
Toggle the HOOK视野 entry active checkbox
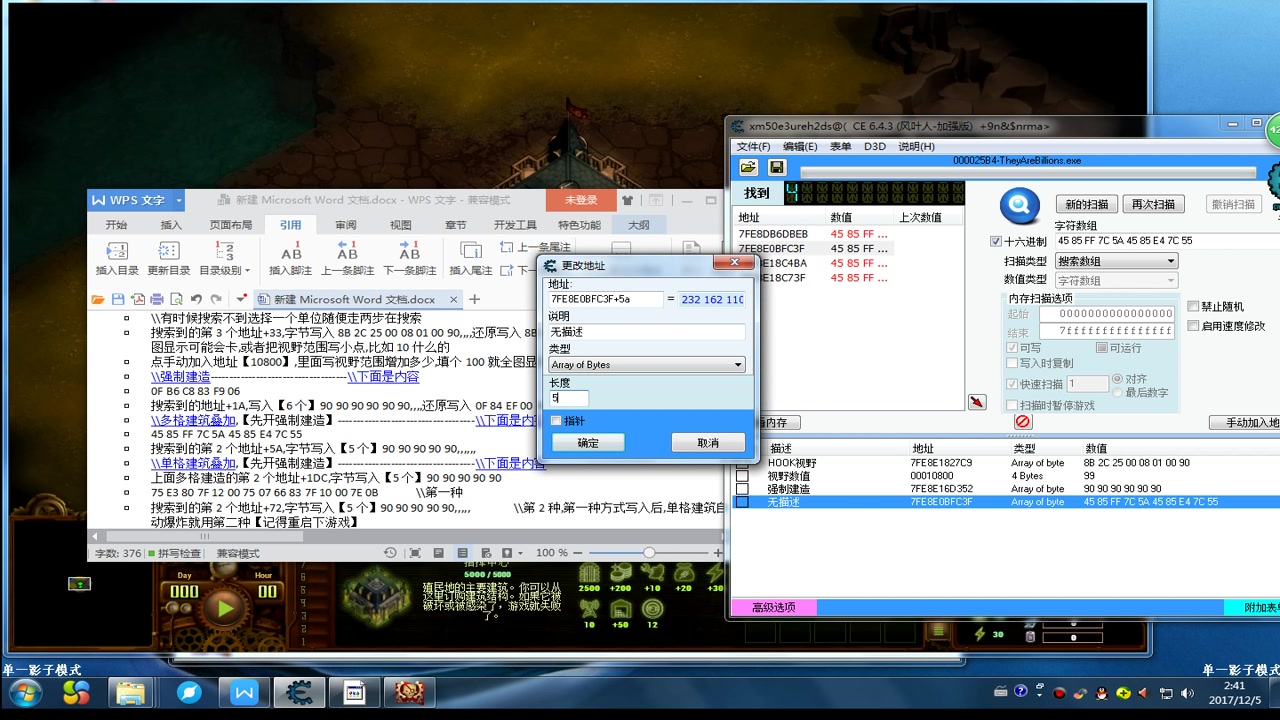point(742,463)
